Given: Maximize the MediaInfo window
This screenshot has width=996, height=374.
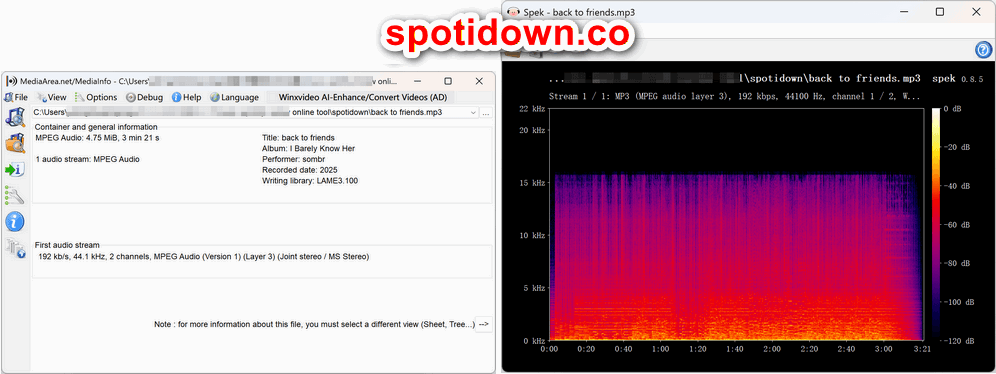Looking at the screenshot, I should 448,81.
